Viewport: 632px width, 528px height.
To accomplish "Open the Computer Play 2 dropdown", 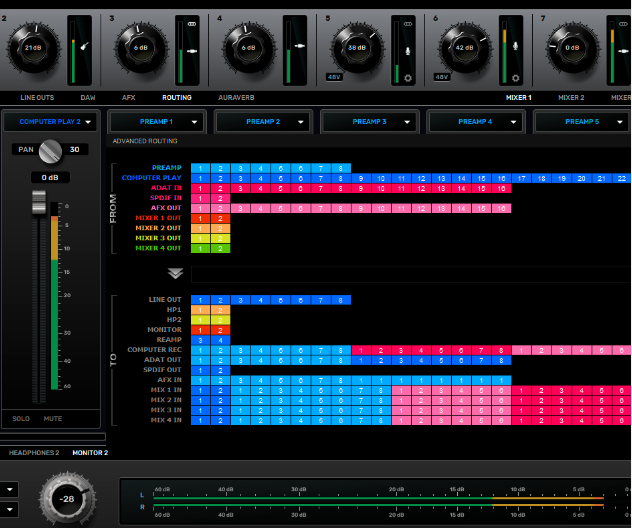I will point(52,122).
